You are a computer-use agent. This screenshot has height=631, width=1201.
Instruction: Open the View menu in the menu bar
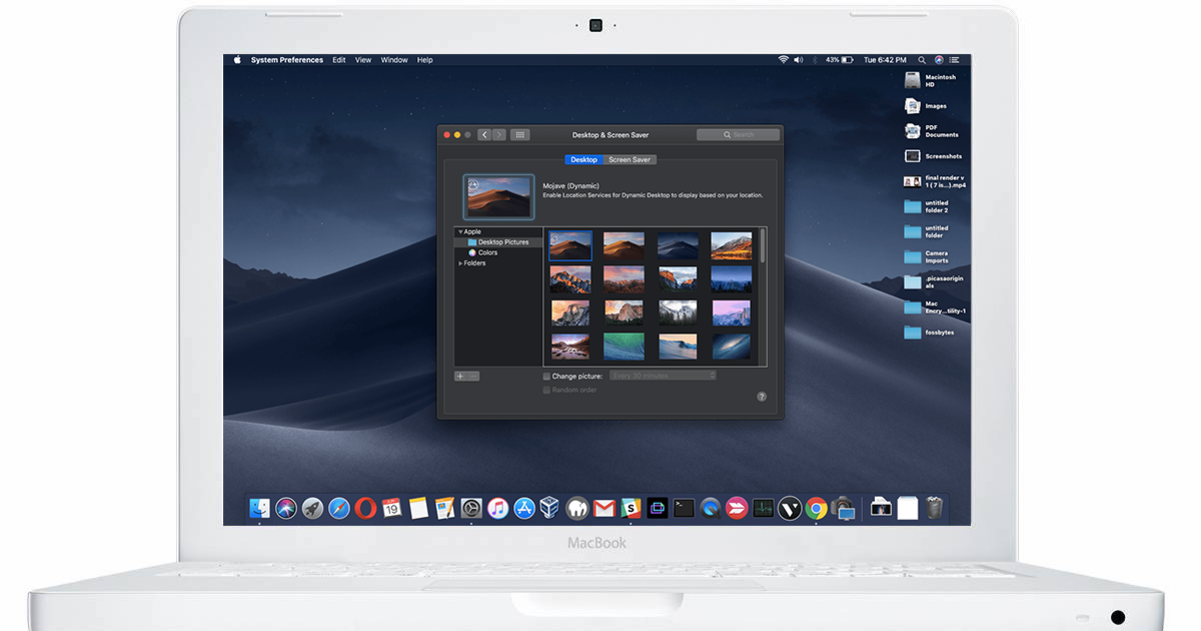(363, 59)
